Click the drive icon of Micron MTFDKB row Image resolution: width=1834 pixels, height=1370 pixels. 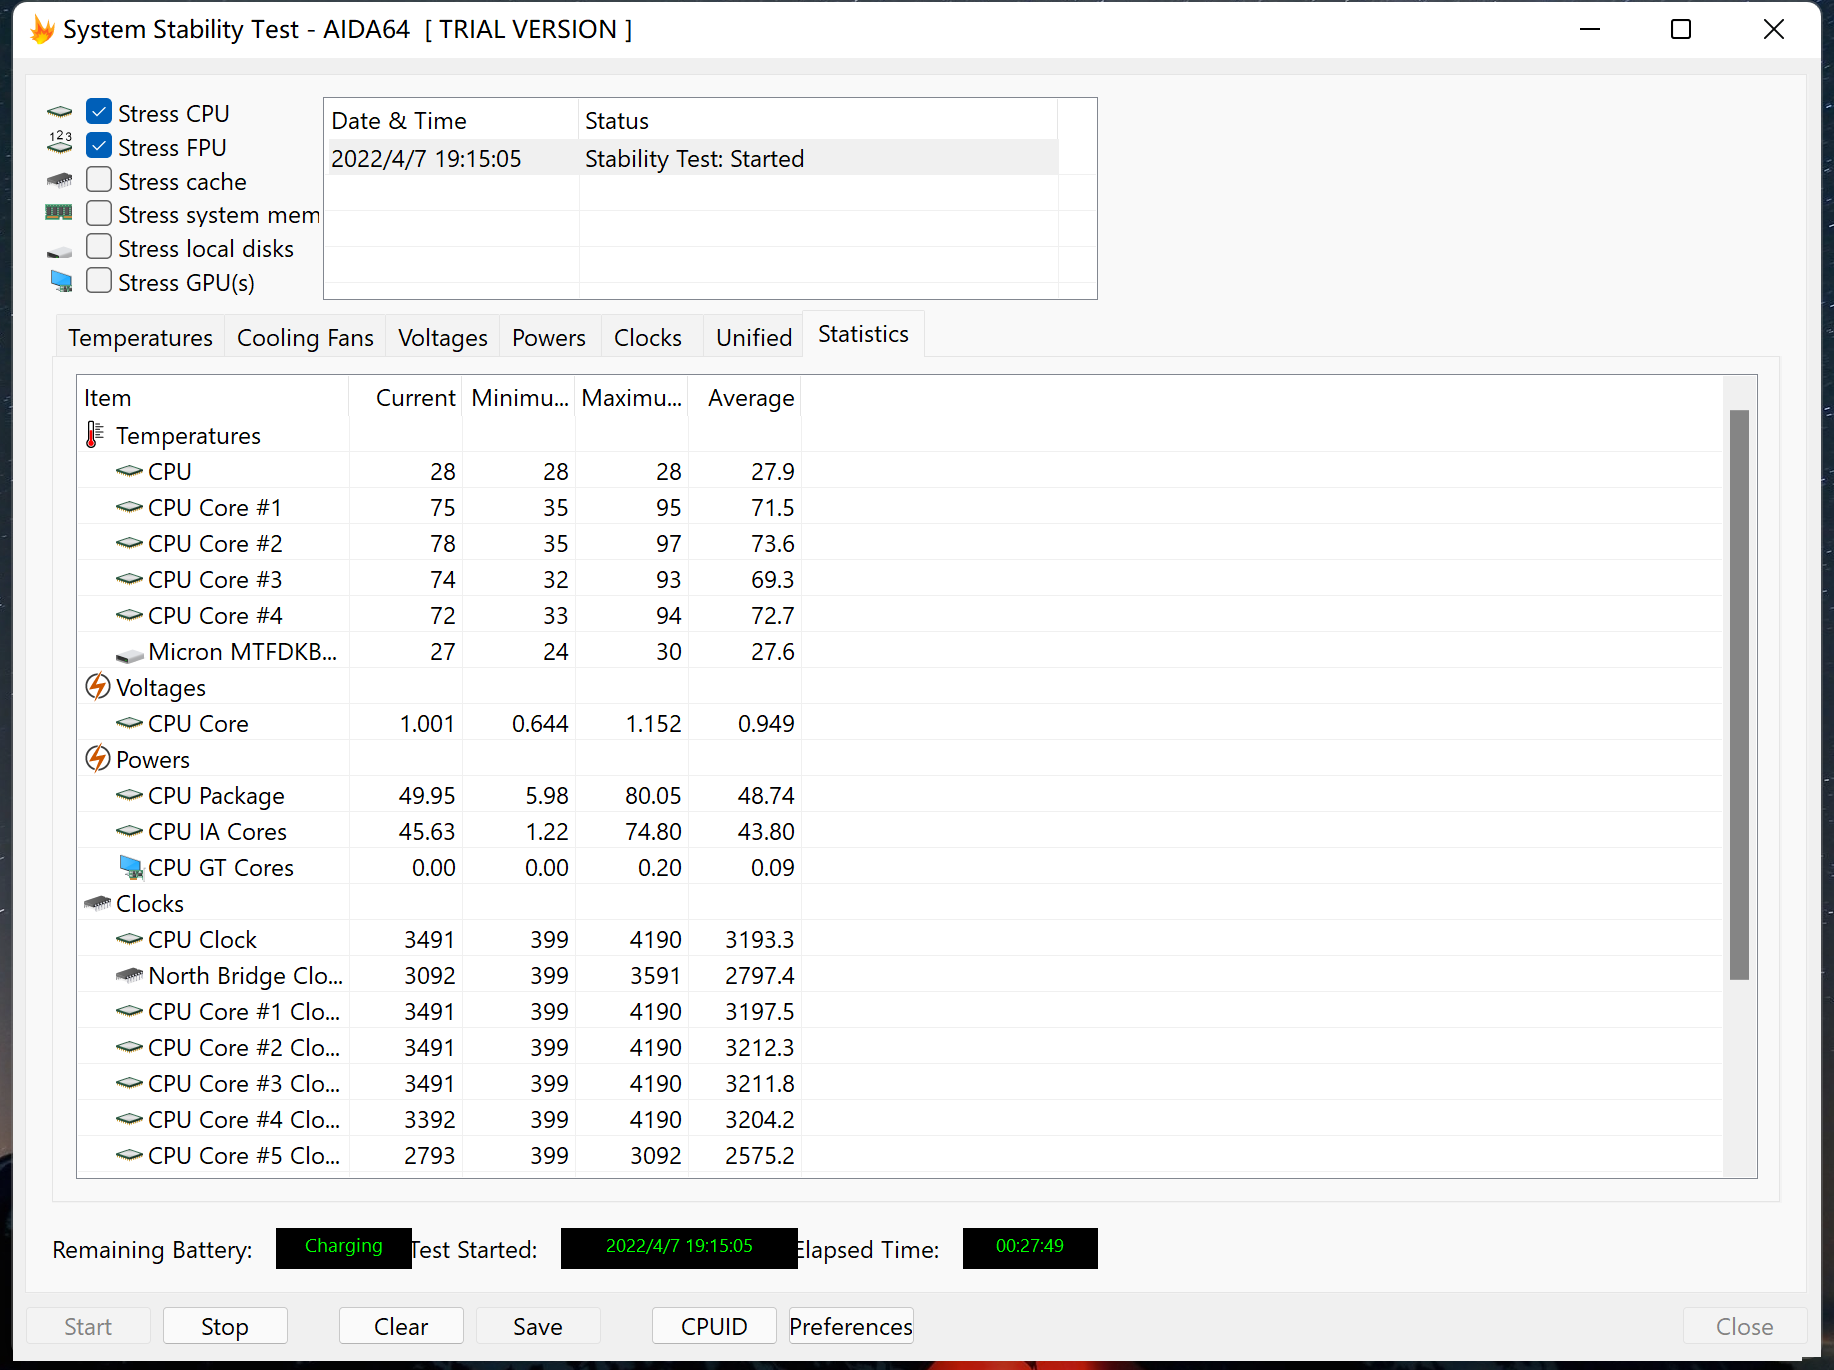pos(130,655)
